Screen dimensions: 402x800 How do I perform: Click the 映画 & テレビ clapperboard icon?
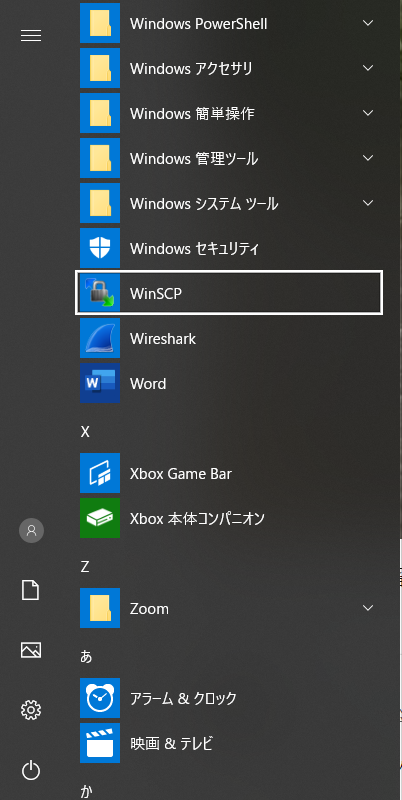point(100,743)
